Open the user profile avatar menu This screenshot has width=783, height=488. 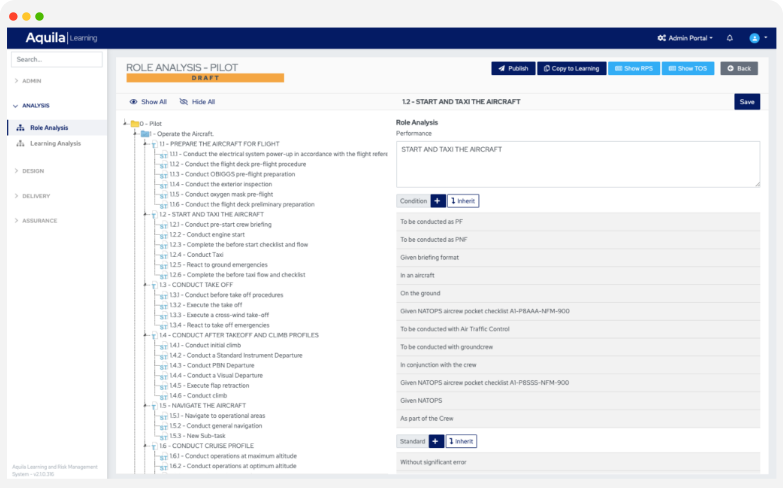(754, 38)
